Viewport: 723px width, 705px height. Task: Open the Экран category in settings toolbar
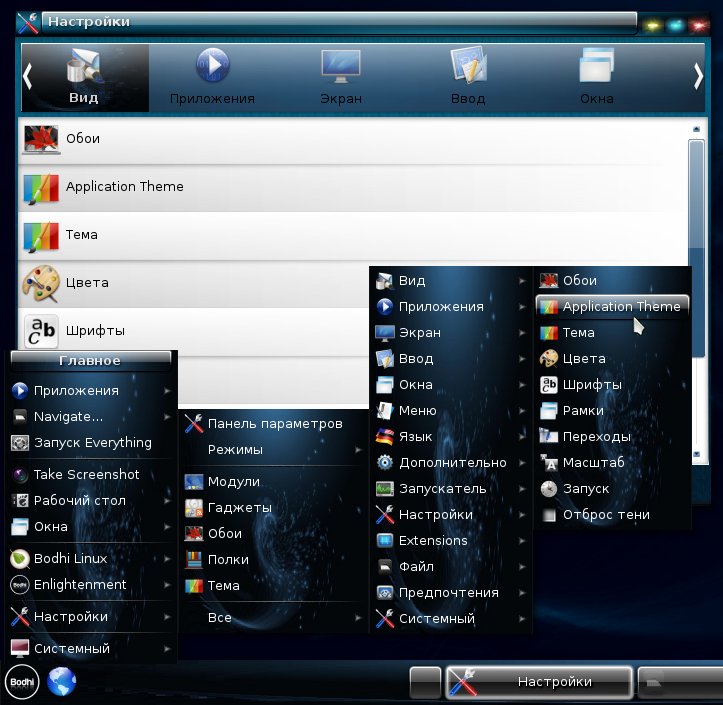pos(341,77)
